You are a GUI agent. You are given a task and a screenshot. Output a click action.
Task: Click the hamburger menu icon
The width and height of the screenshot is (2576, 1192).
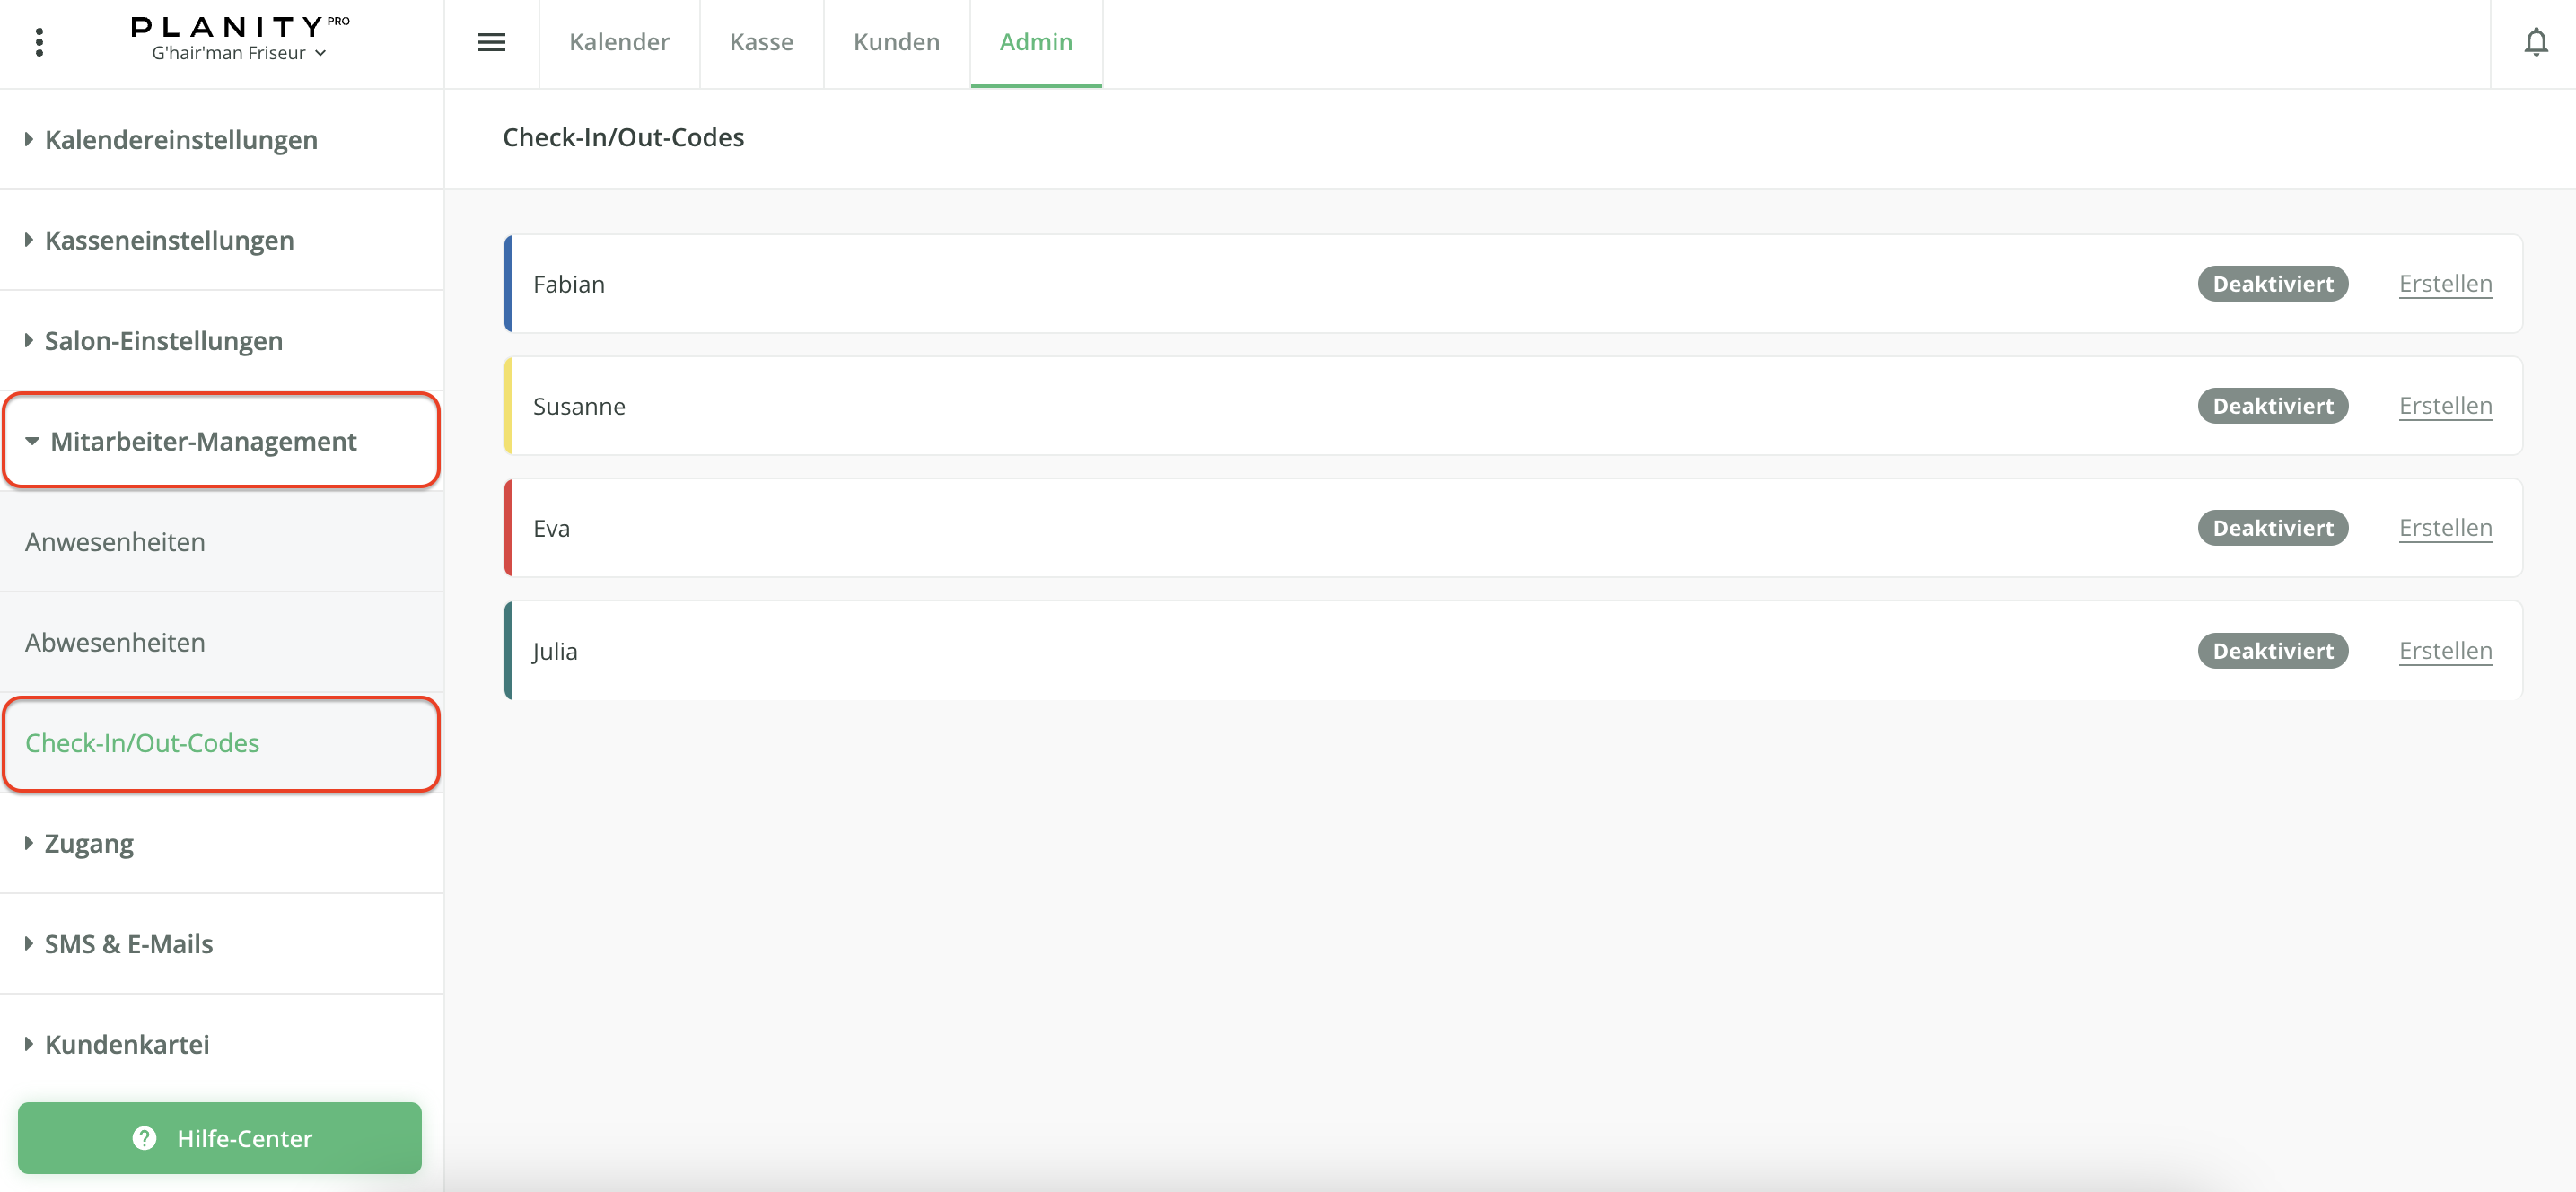tap(491, 42)
